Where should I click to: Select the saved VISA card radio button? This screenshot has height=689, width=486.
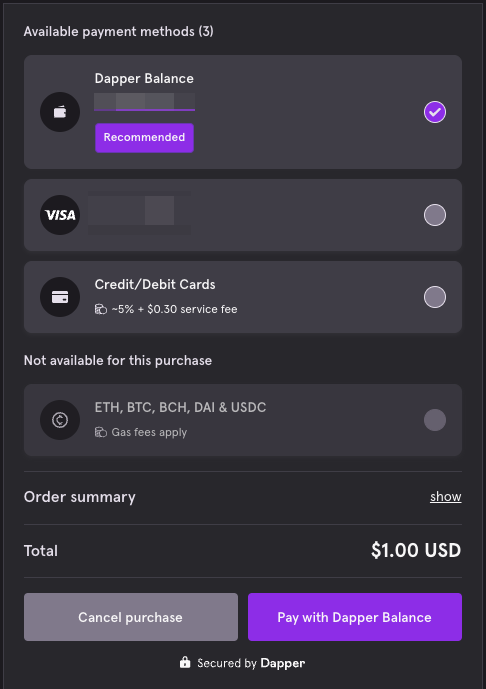(x=435, y=215)
